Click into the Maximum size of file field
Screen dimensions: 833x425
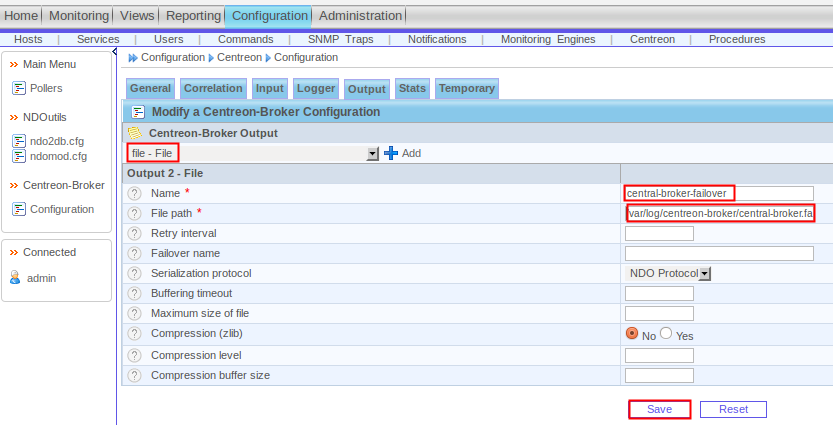(x=659, y=313)
